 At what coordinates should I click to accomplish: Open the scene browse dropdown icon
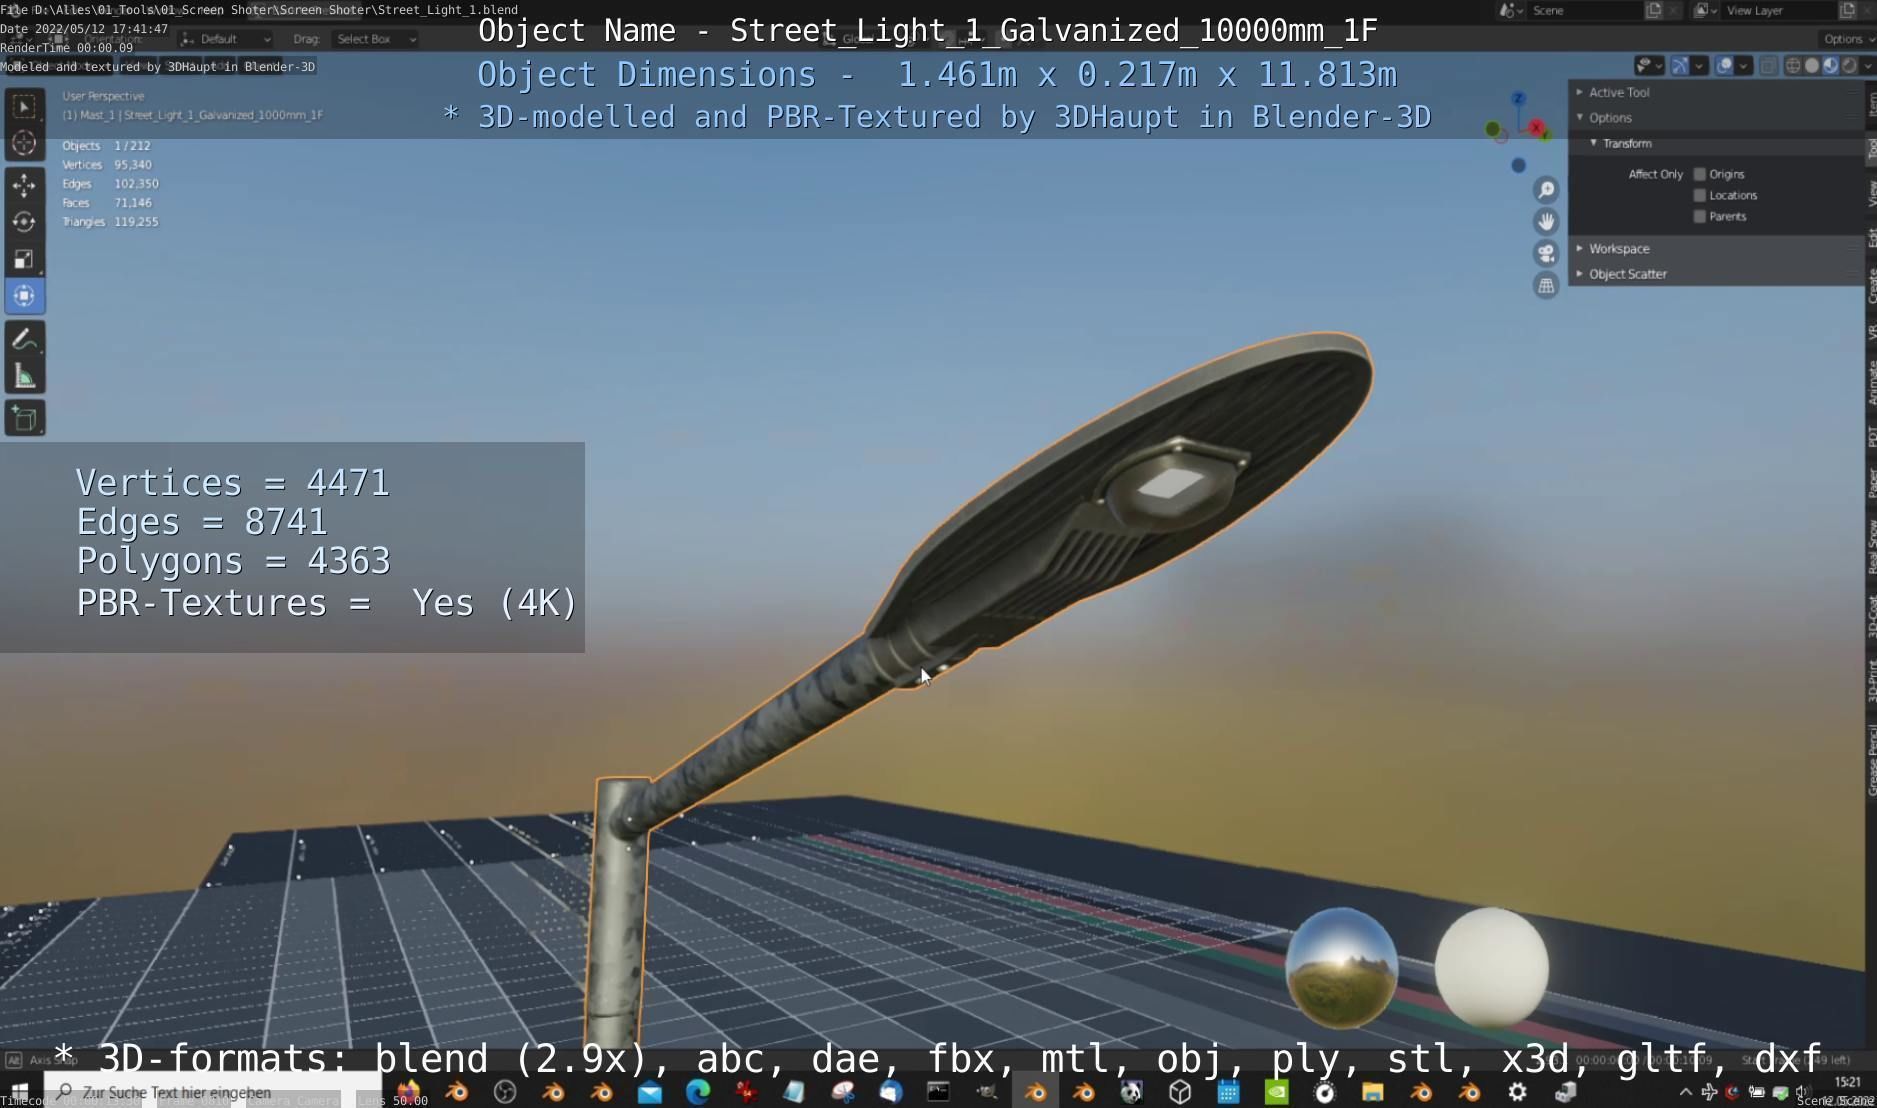pyautogui.click(x=1511, y=10)
